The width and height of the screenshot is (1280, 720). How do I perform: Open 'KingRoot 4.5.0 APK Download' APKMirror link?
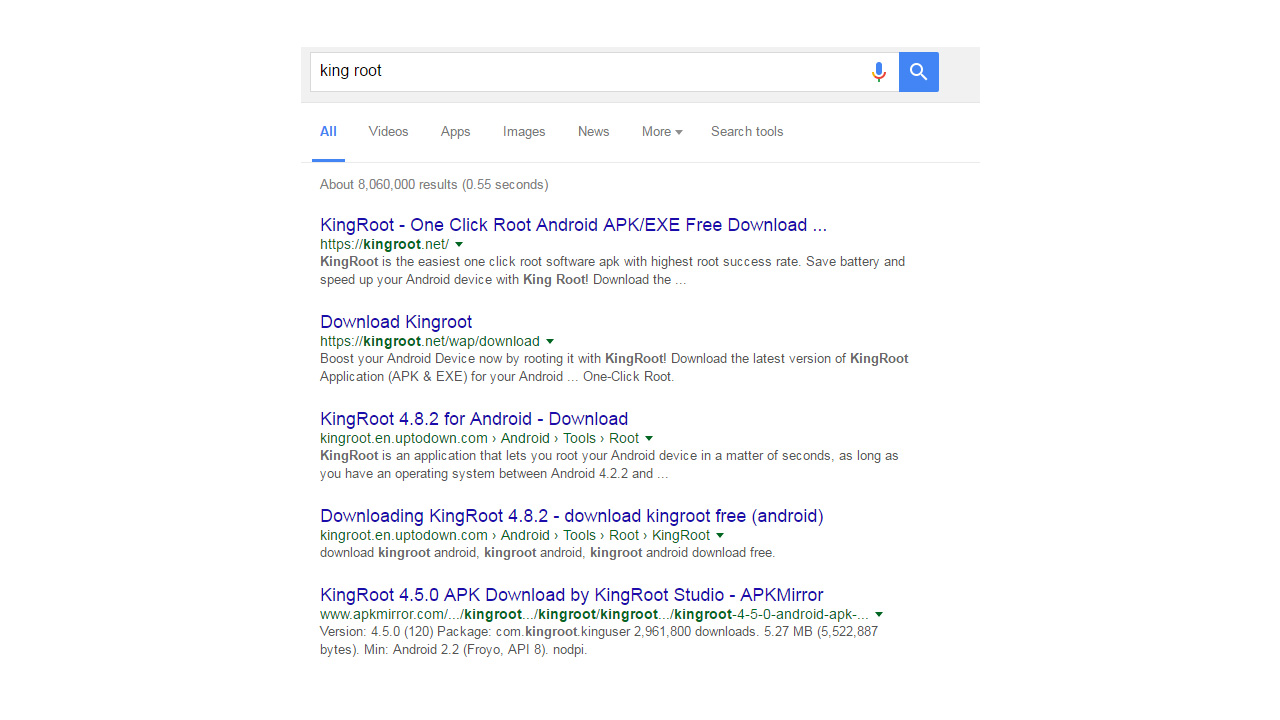tap(572, 595)
